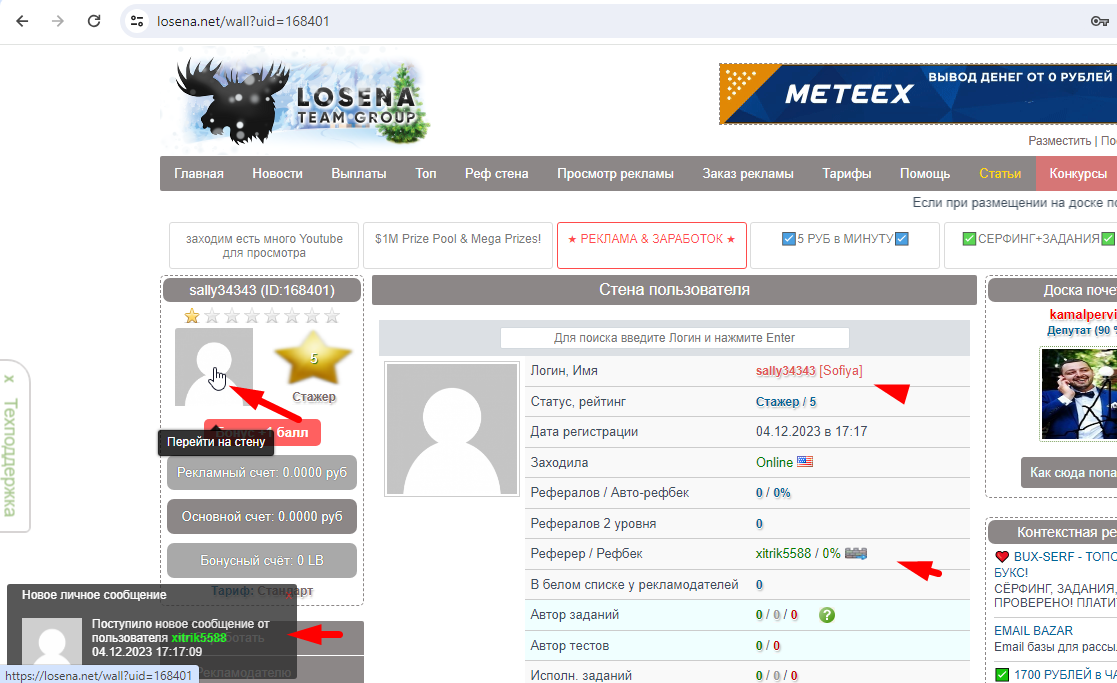Image resolution: width=1117 pixels, height=683 pixels.
Task: Click the red heart BUX-SERF icon
Action: [1002, 557]
